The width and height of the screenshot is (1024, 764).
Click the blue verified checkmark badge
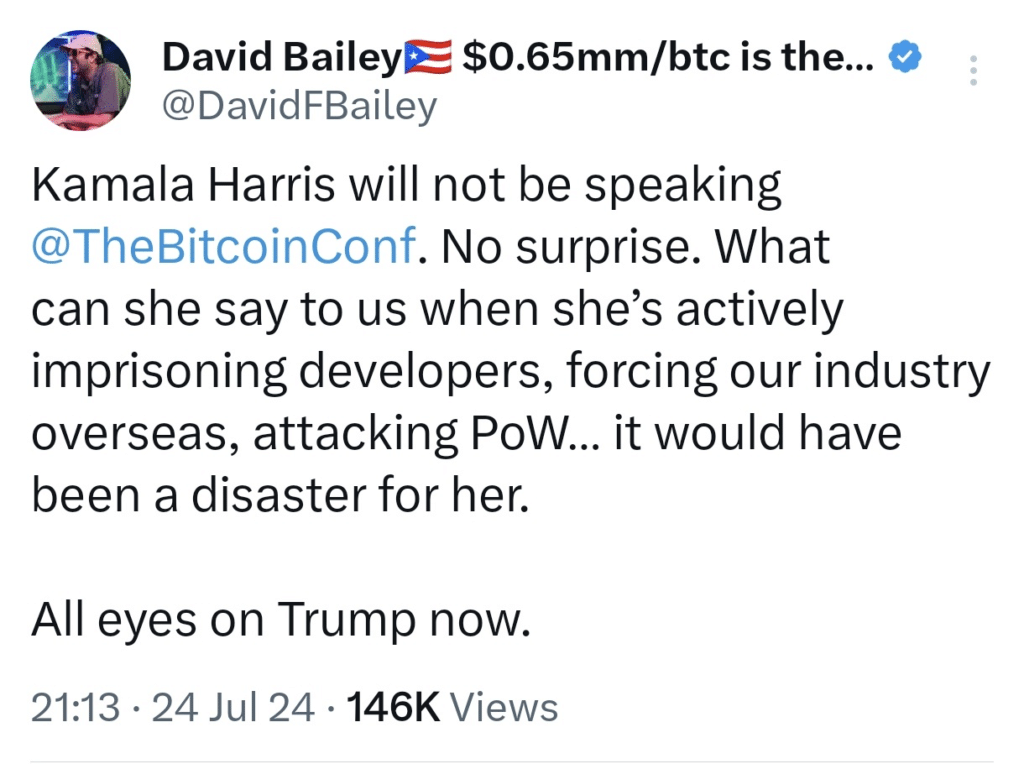[904, 60]
